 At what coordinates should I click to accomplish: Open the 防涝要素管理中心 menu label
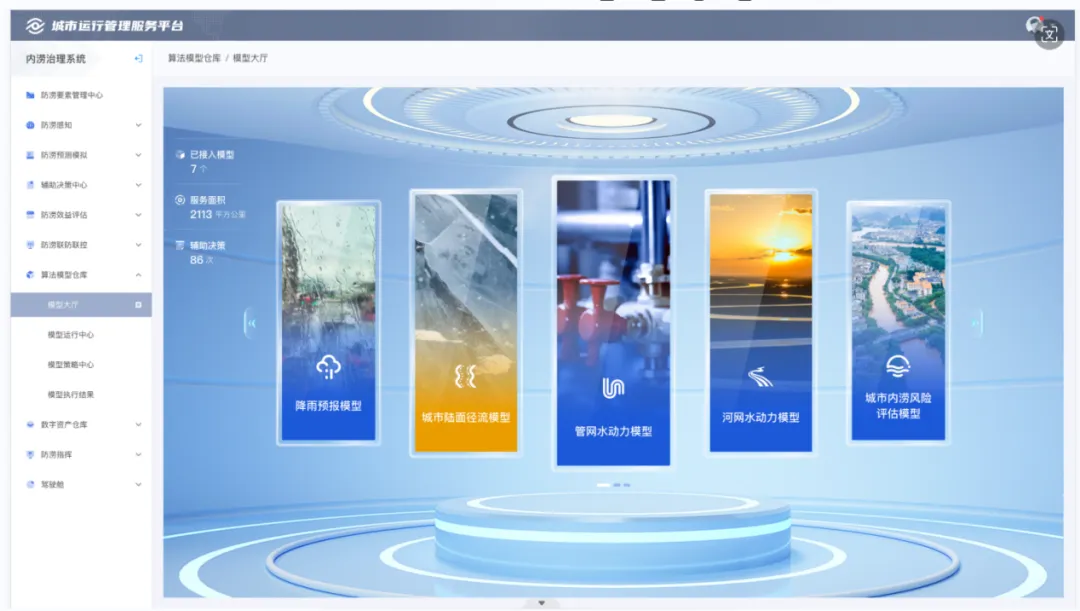coord(72,95)
